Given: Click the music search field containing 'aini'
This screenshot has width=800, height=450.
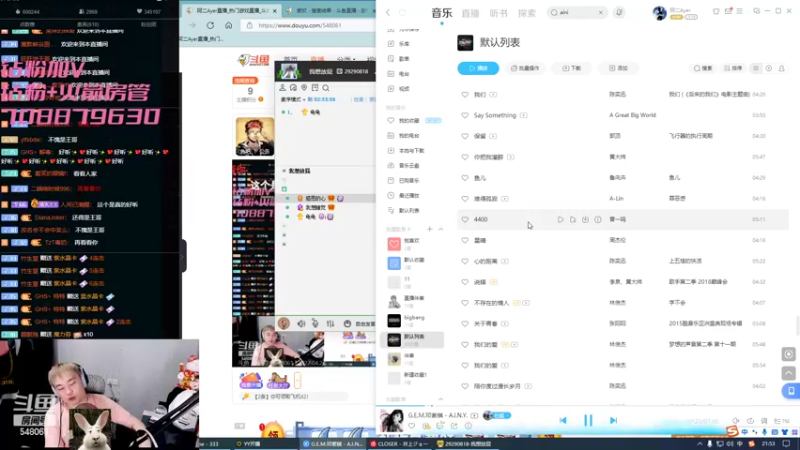Looking at the screenshot, I should point(576,12).
